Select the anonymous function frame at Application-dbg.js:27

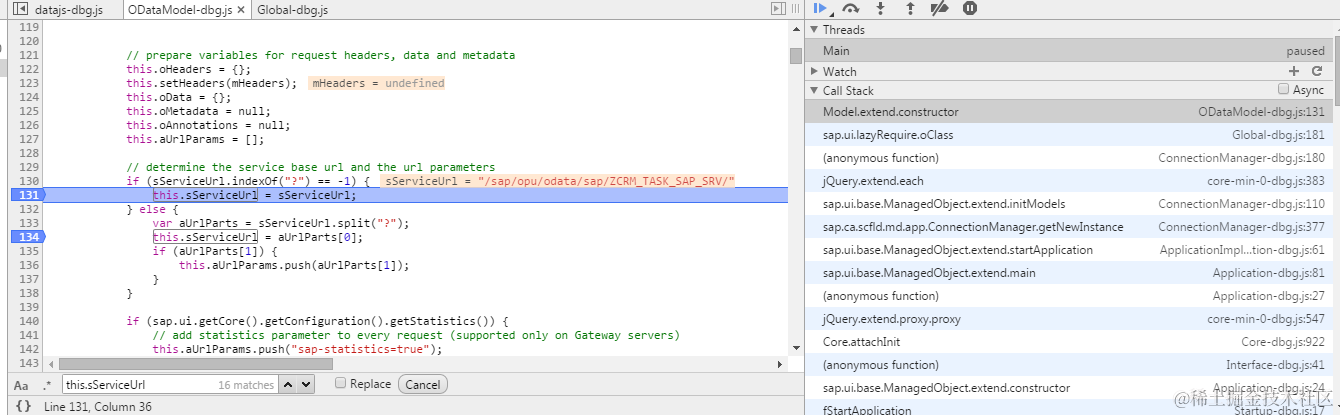[1070, 296]
